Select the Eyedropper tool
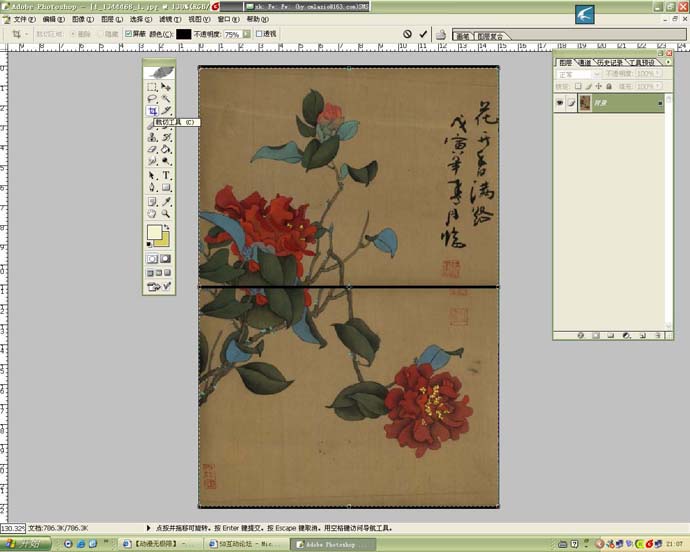The width and height of the screenshot is (690, 552). (166, 202)
